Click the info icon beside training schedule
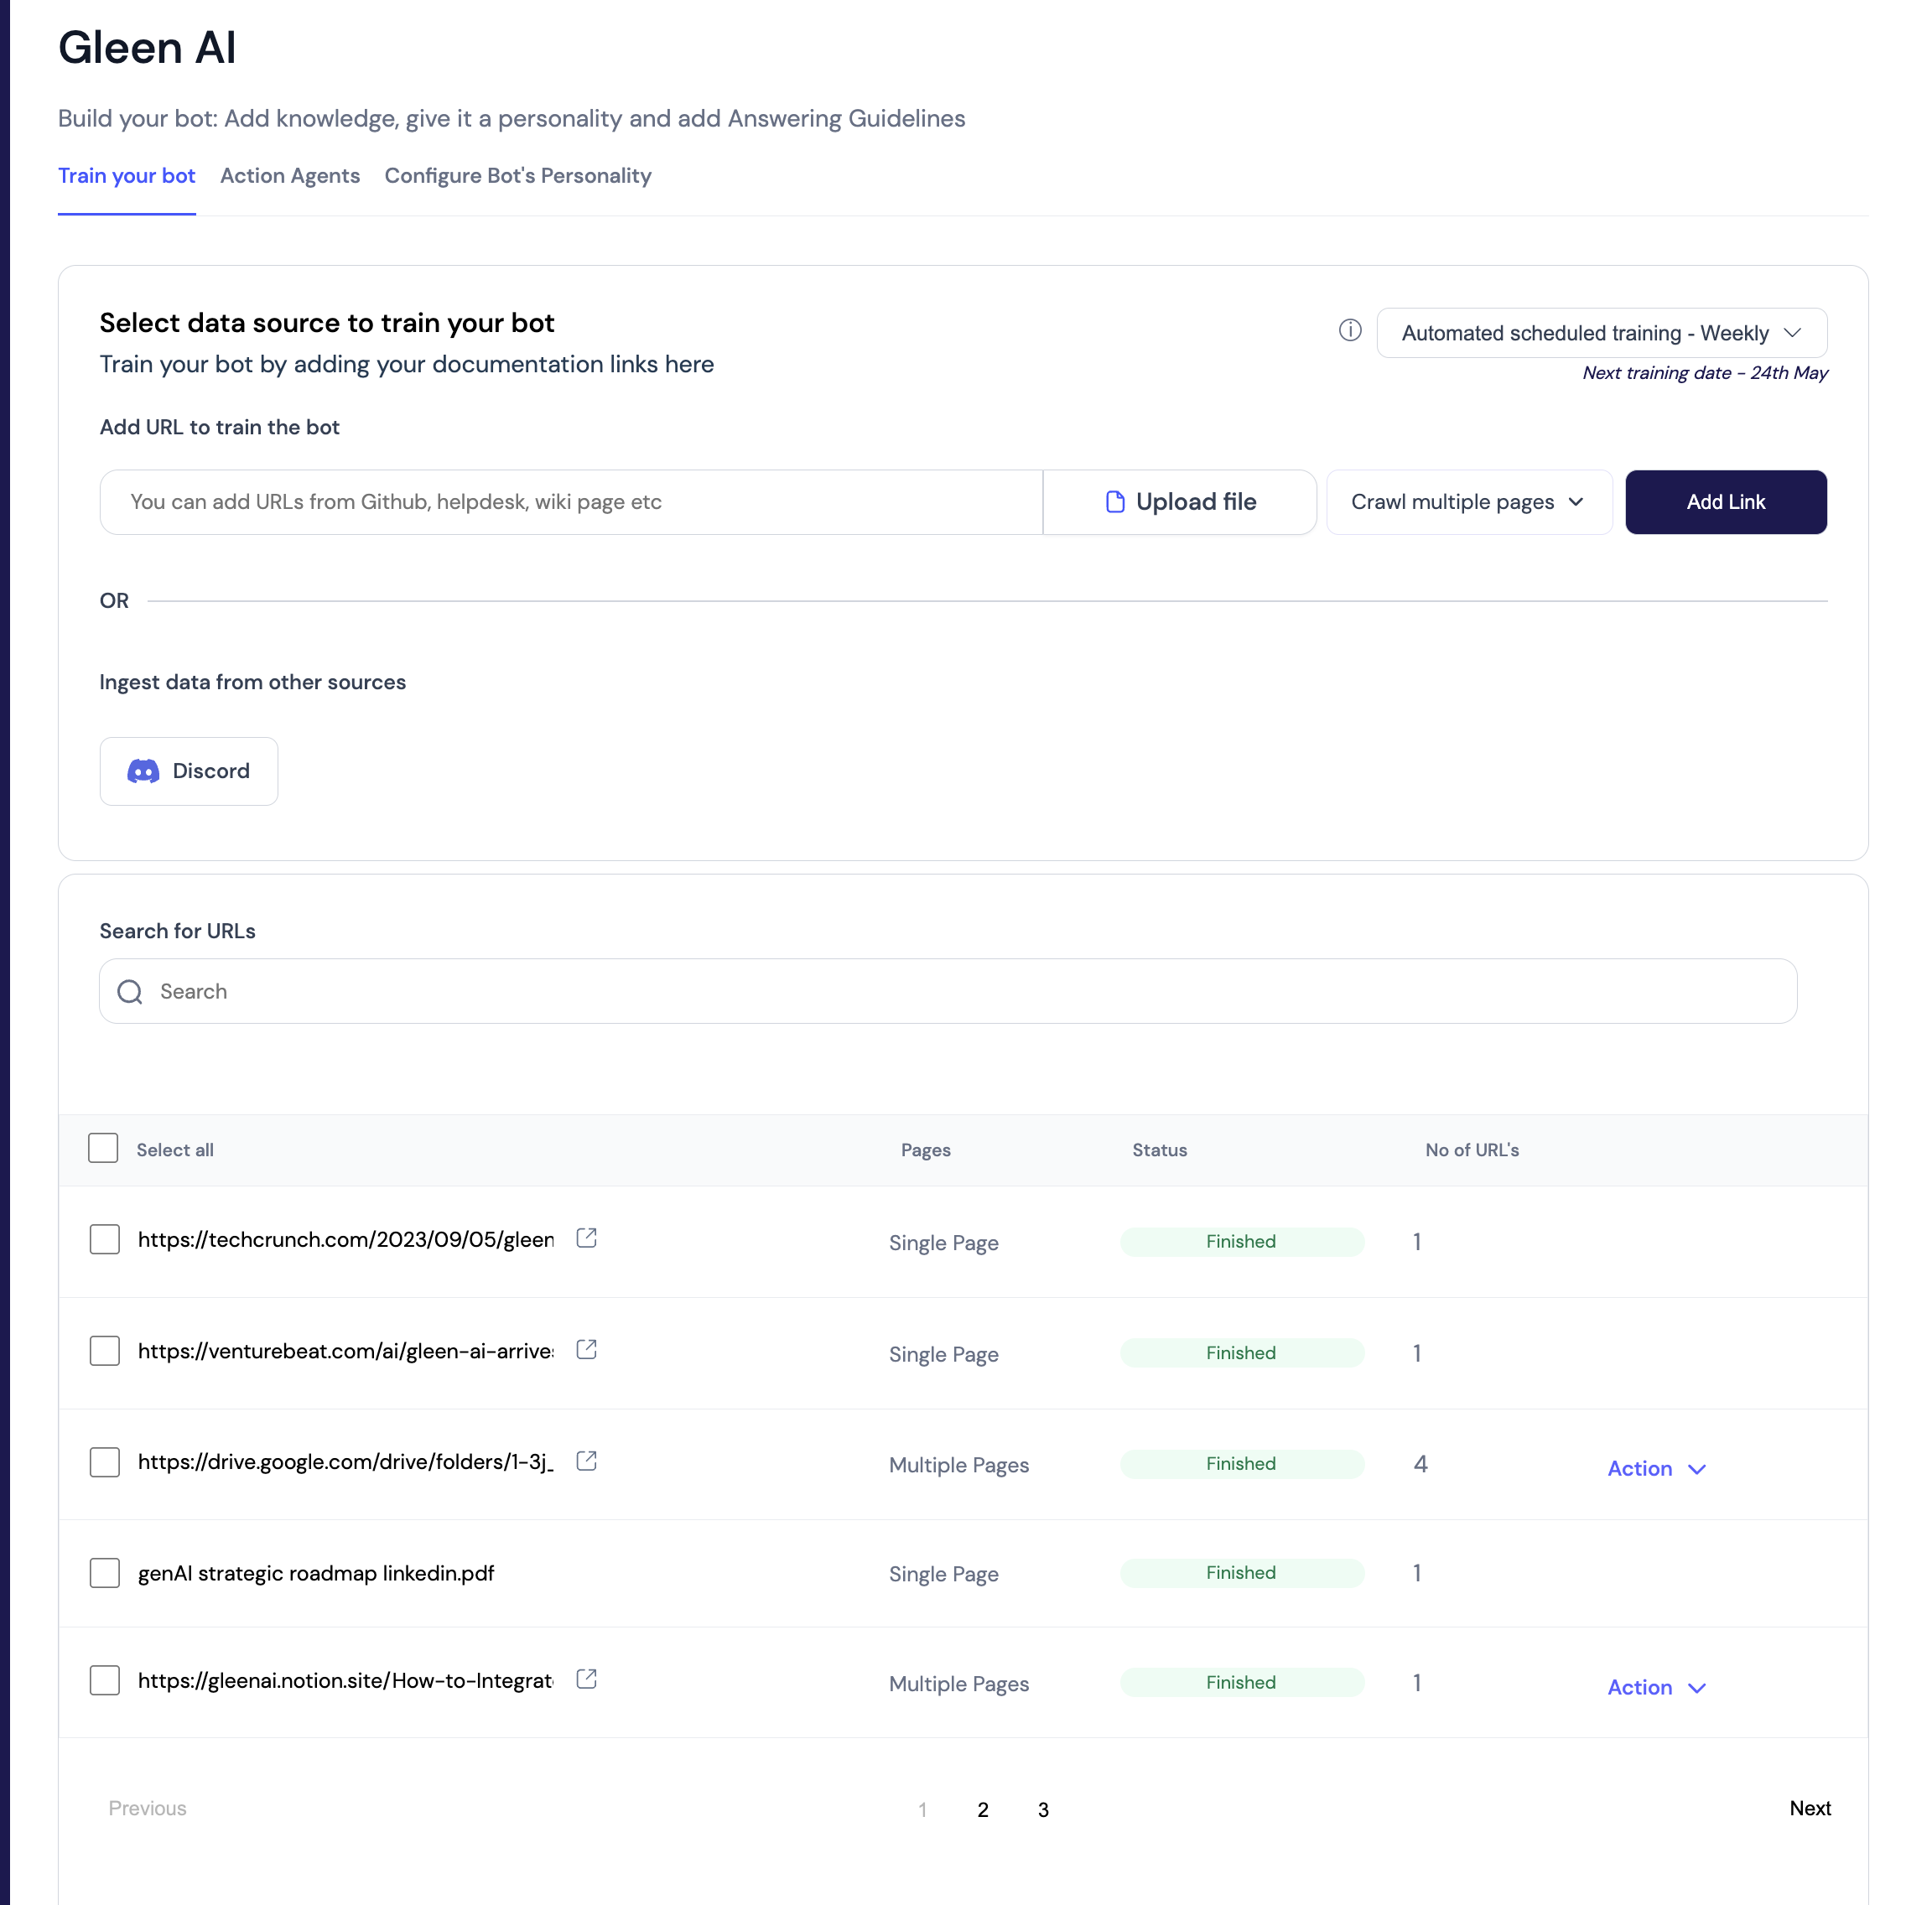The image size is (1932, 1905). click(1350, 331)
